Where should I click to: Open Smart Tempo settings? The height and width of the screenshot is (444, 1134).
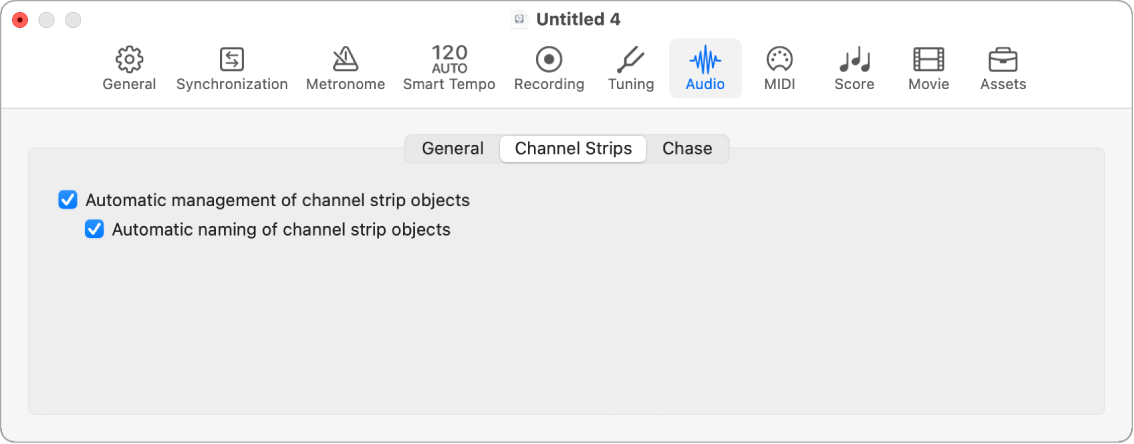click(449, 60)
